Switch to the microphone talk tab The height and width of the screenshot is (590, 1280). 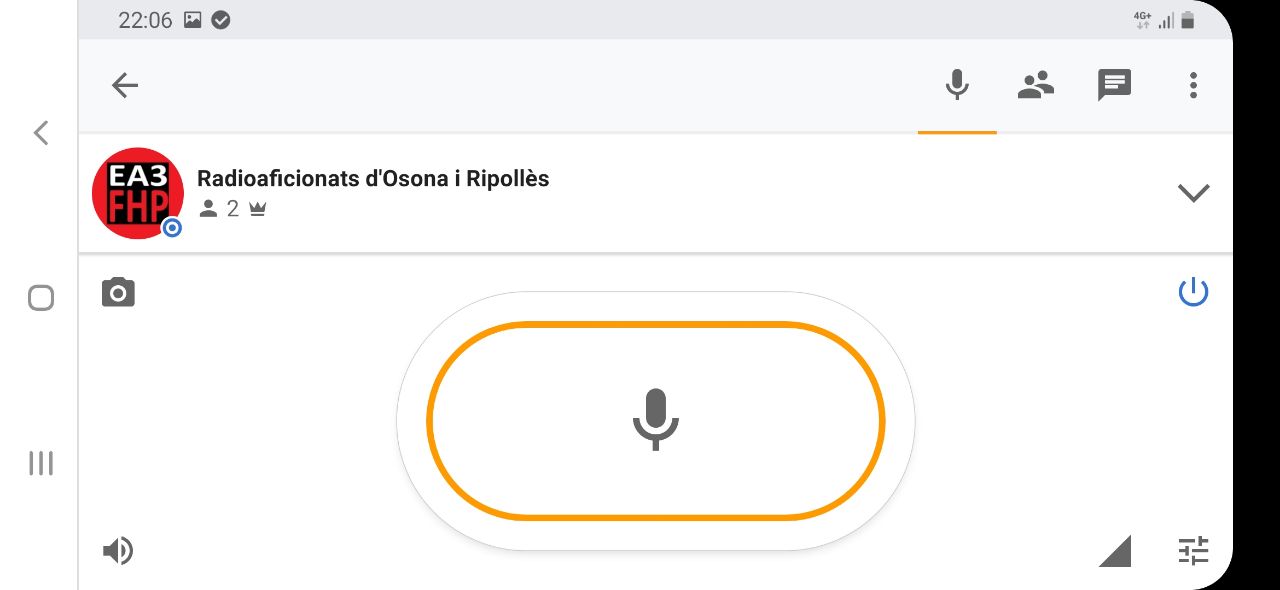[957, 85]
